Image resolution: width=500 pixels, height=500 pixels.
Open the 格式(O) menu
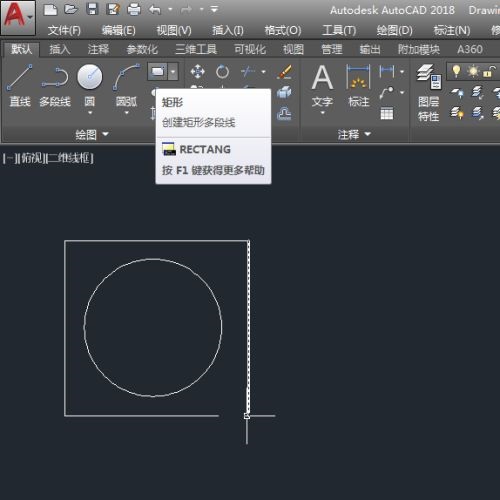[283, 31]
